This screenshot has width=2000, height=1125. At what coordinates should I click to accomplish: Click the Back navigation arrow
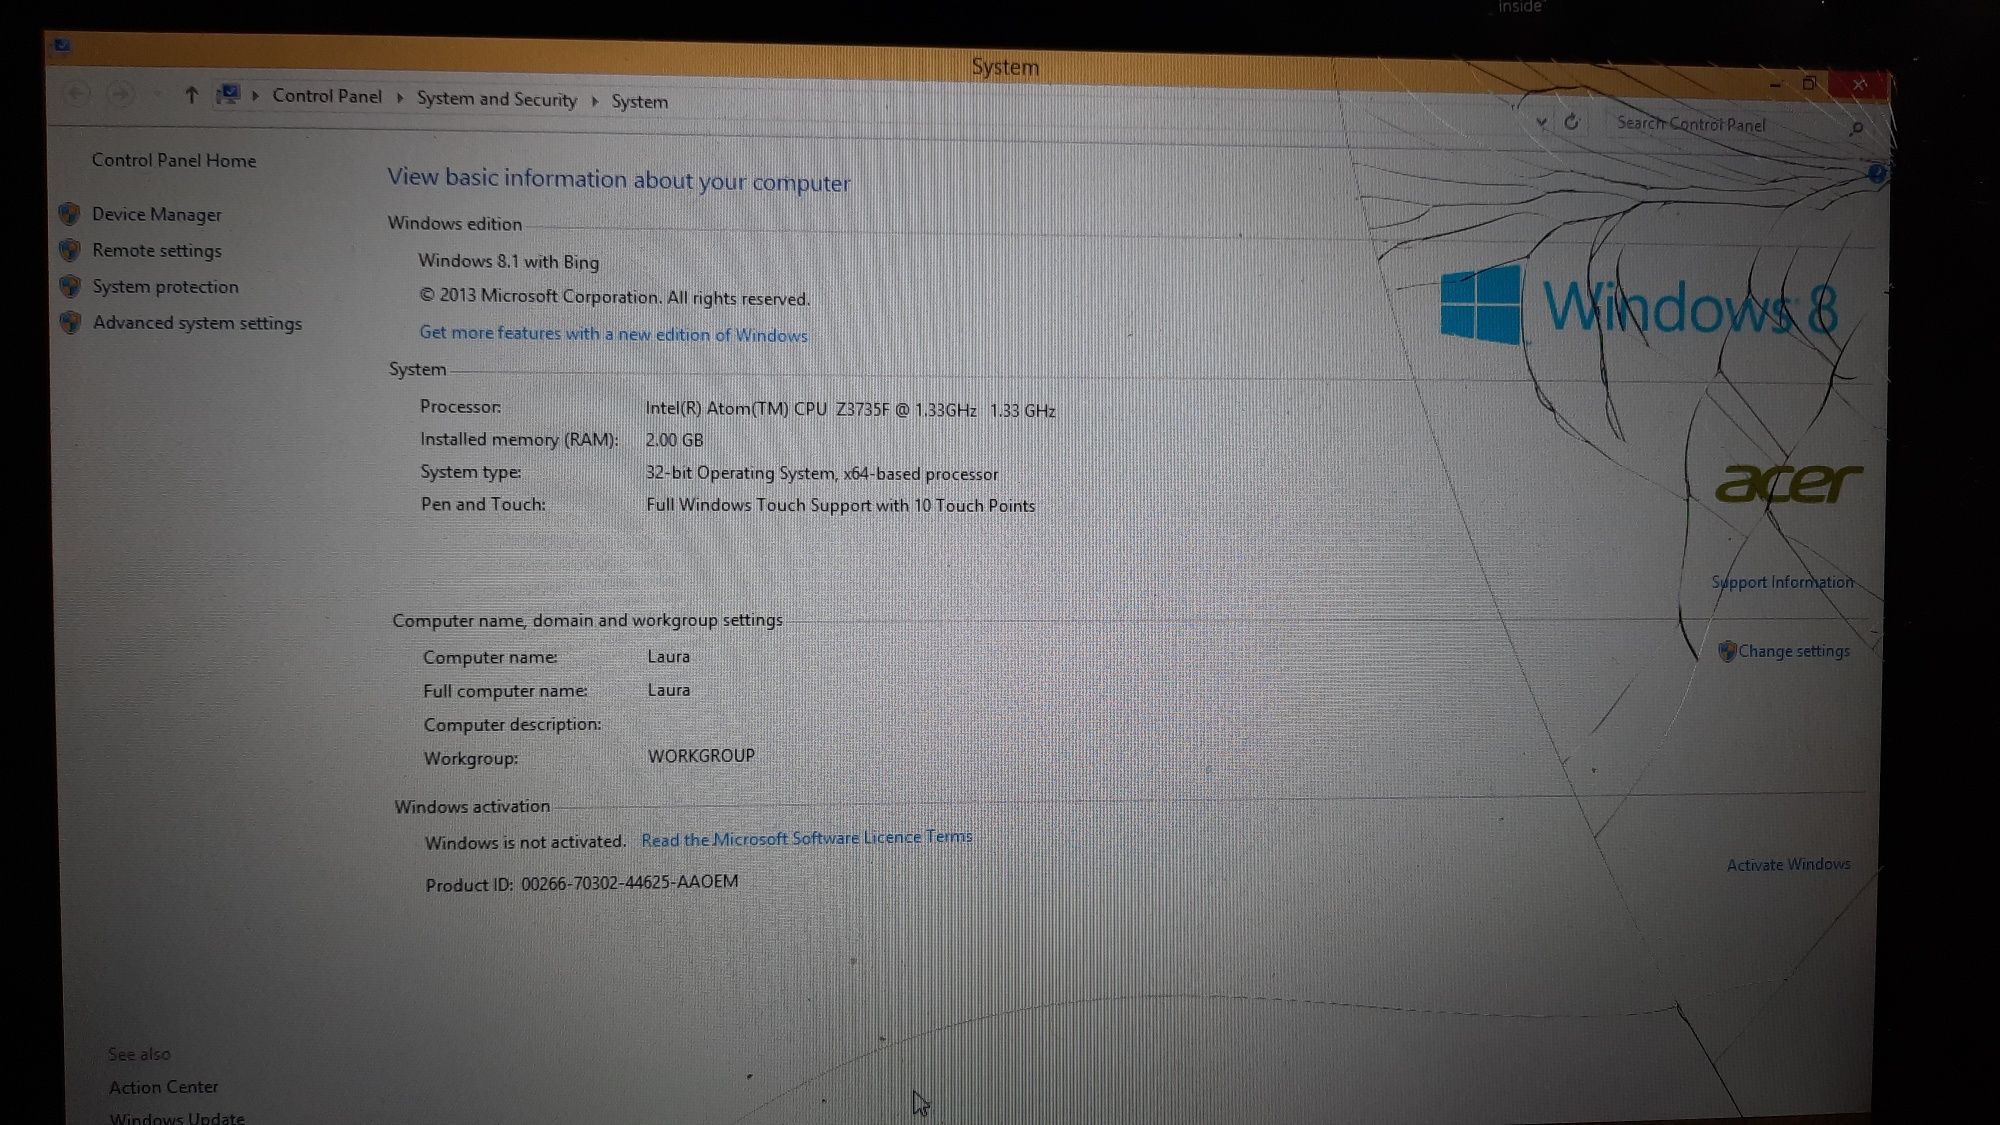77,94
